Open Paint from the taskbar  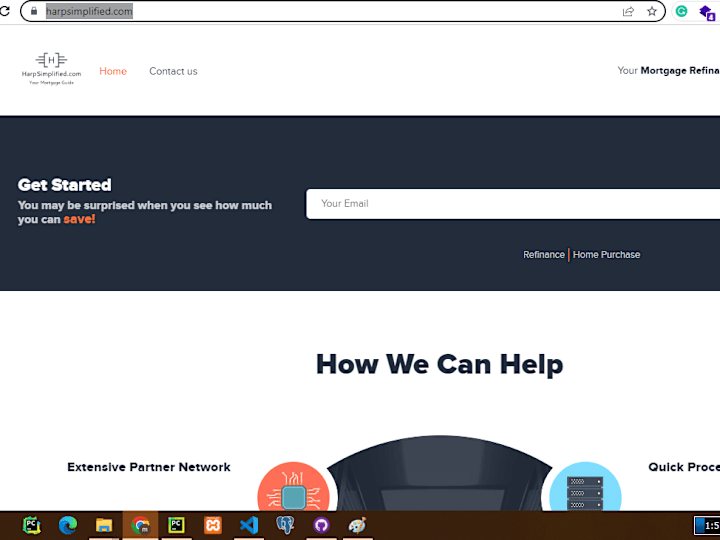pyautogui.click(x=357, y=525)
